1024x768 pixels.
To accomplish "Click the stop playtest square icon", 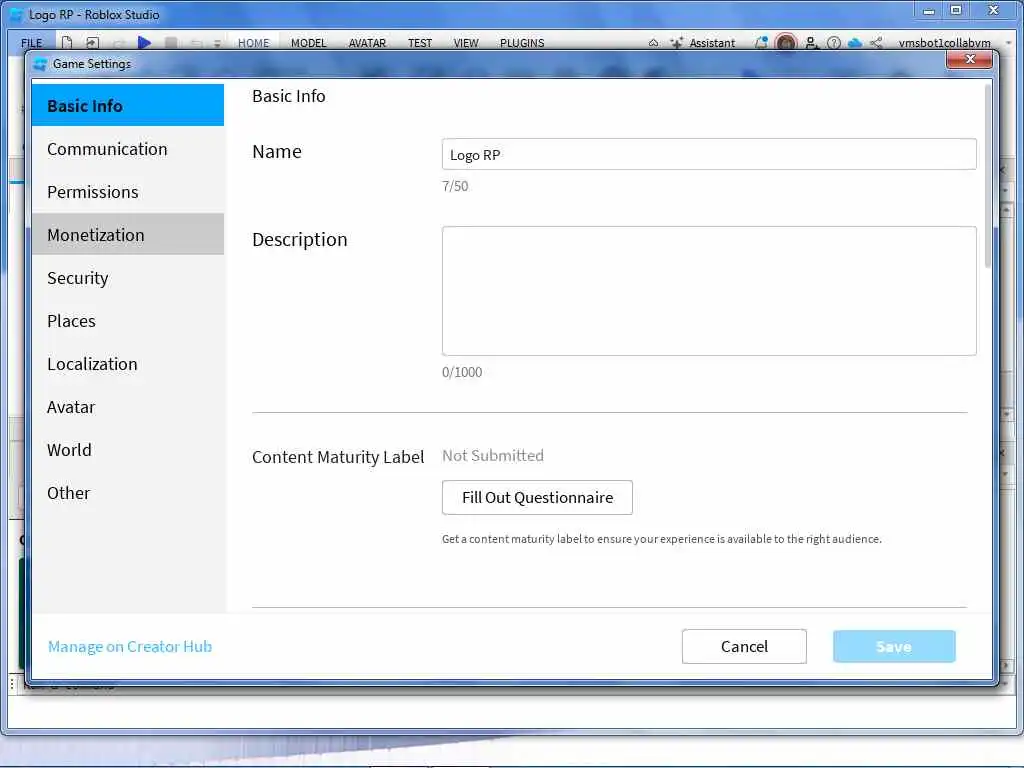I will pos(170,42).
